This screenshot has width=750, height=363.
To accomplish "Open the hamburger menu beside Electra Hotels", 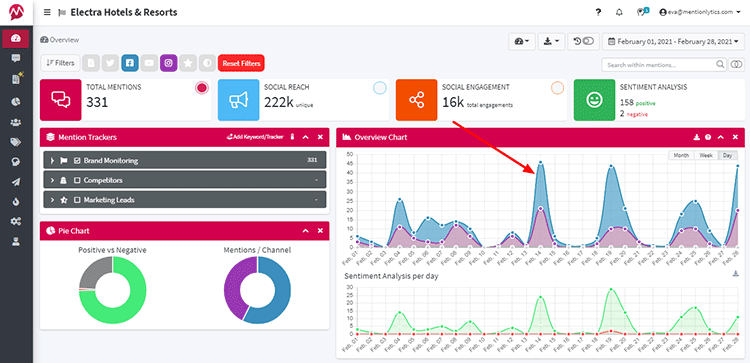I will click(x=47, y=12).
